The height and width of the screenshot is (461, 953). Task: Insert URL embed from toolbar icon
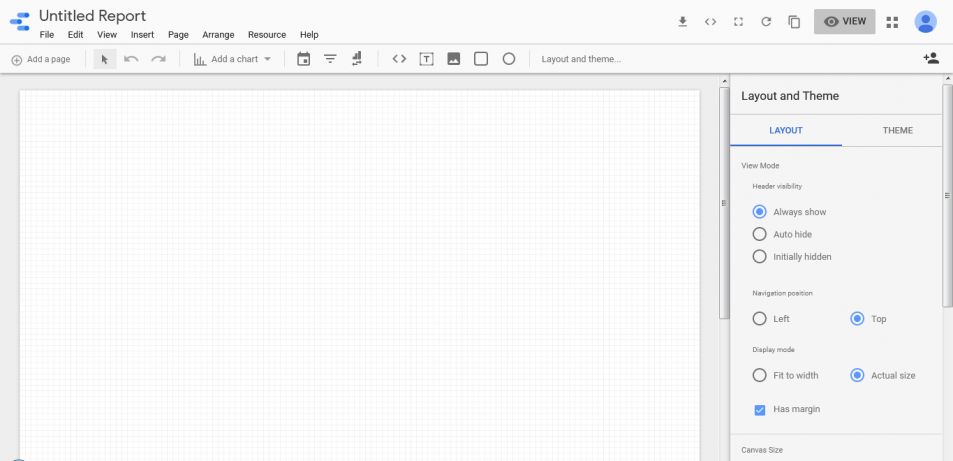[399, 59]
